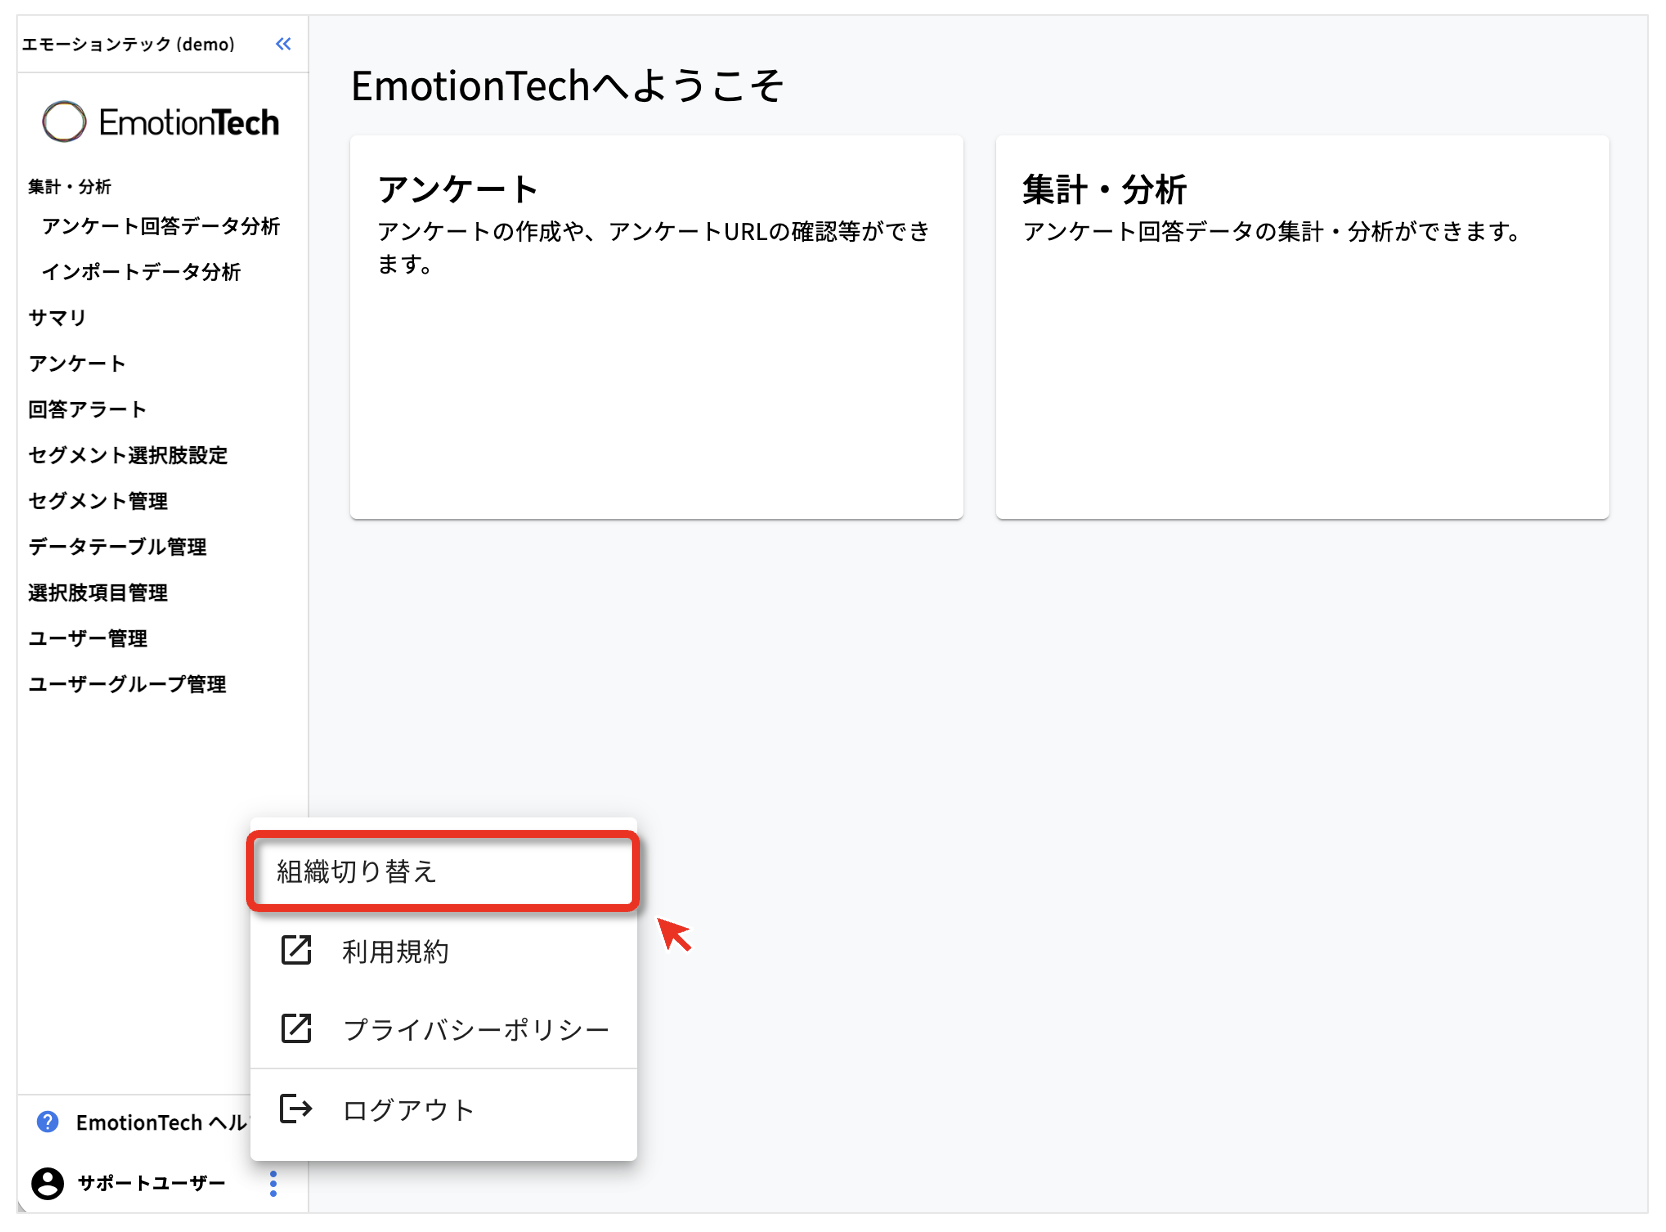The height and width of the screenshot is (1232, 1666).
Task: Click the external link icon beside プライバシーポリシー
Action: click(x=296, y=1028)
